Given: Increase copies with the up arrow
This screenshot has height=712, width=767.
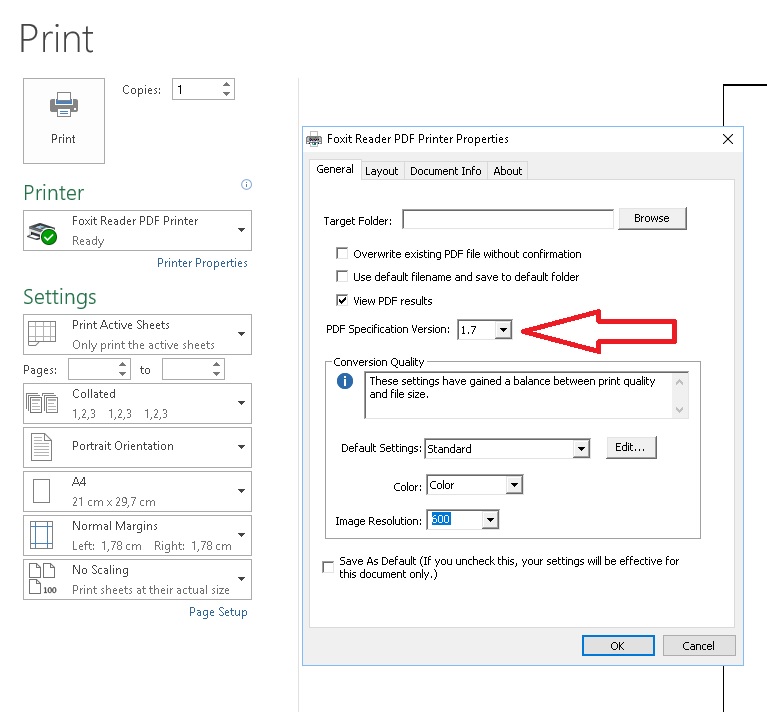Looking at the screenshot, I should (x=226, y=85).
